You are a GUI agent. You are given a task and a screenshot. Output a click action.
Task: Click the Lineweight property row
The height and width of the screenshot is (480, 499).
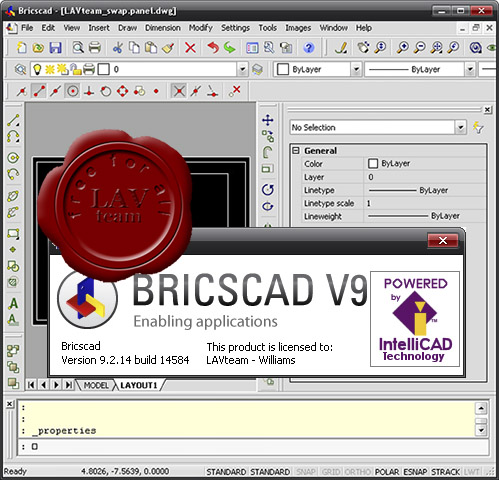point(393,216)
